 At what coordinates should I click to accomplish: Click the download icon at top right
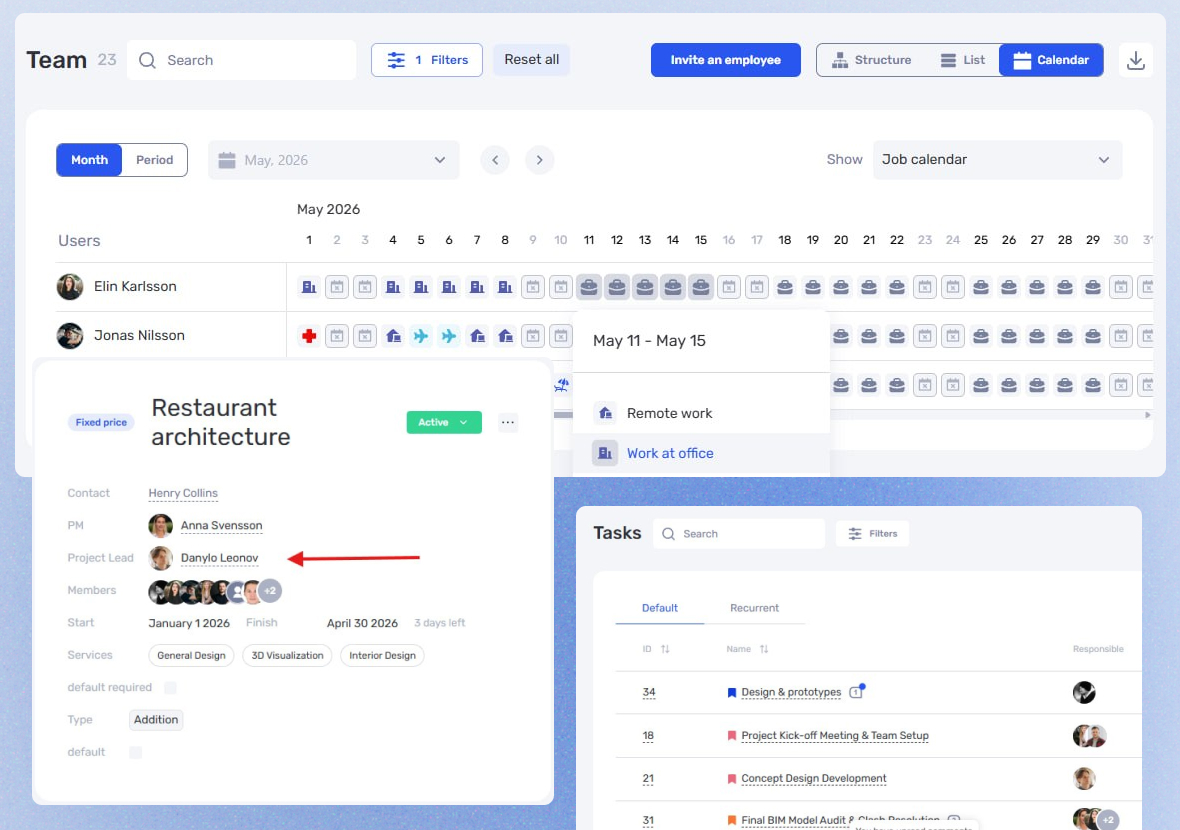click(x=1136, y=60)
